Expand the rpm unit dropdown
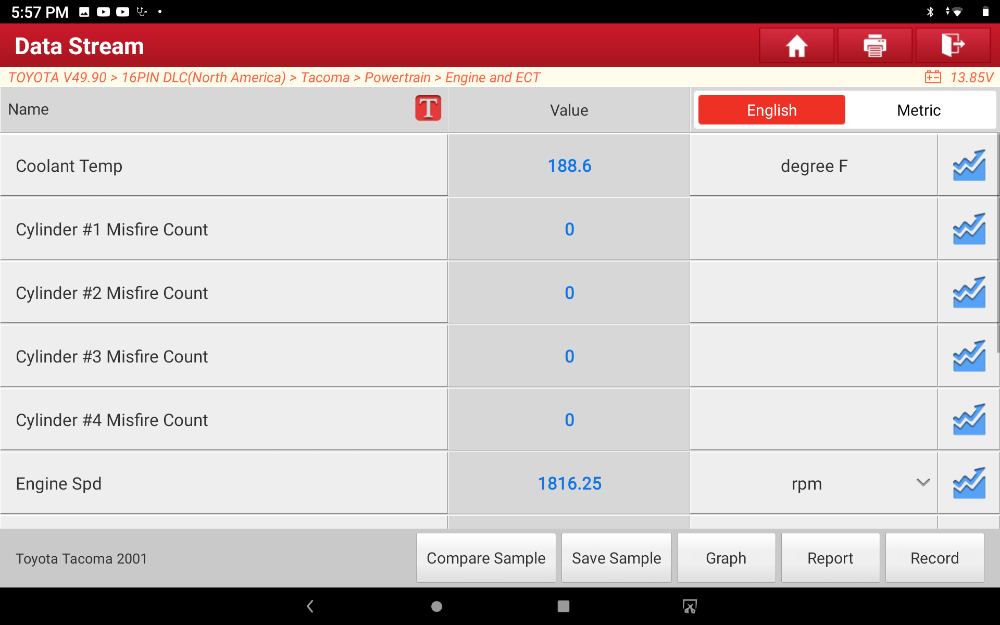Screen dimensions: 1000x625 click(923, 483)
